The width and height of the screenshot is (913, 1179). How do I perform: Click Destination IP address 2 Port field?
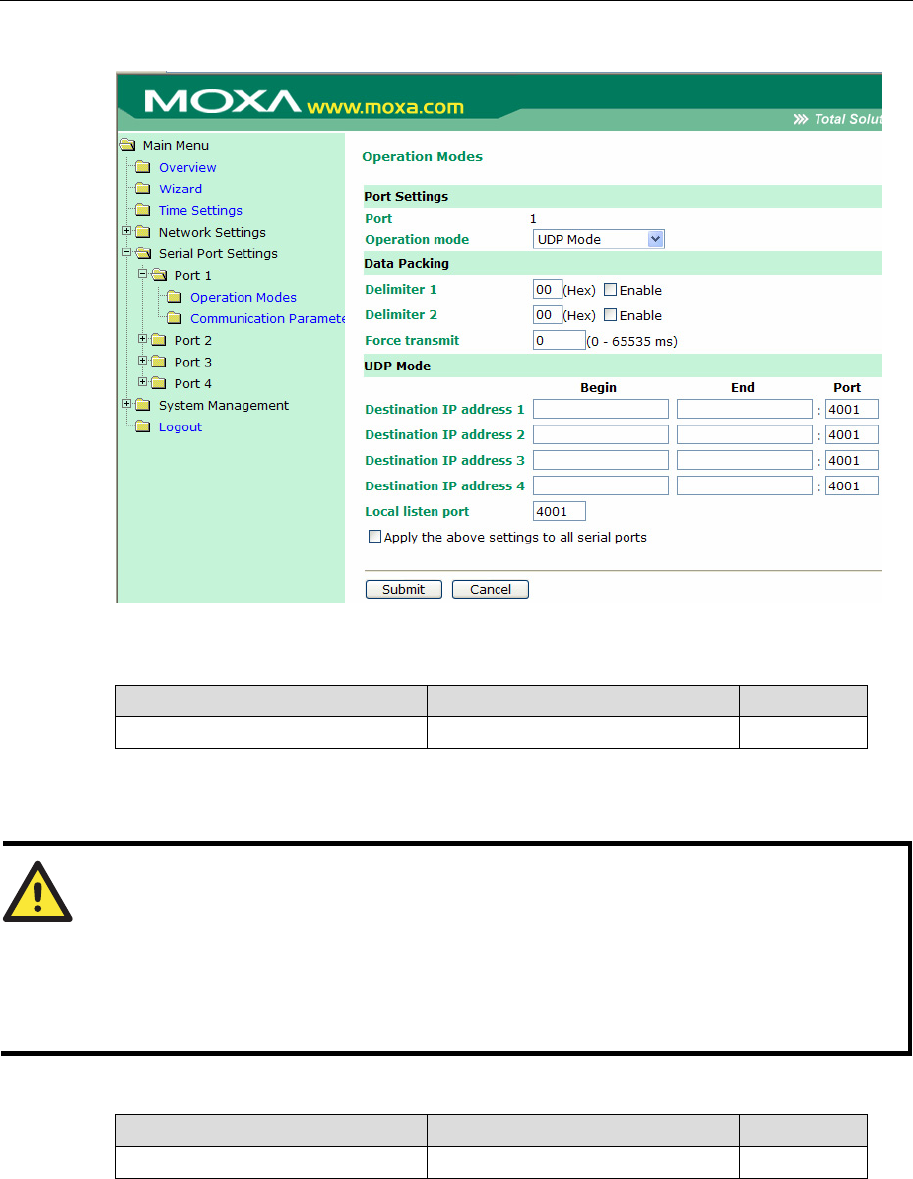click(852, 435)
